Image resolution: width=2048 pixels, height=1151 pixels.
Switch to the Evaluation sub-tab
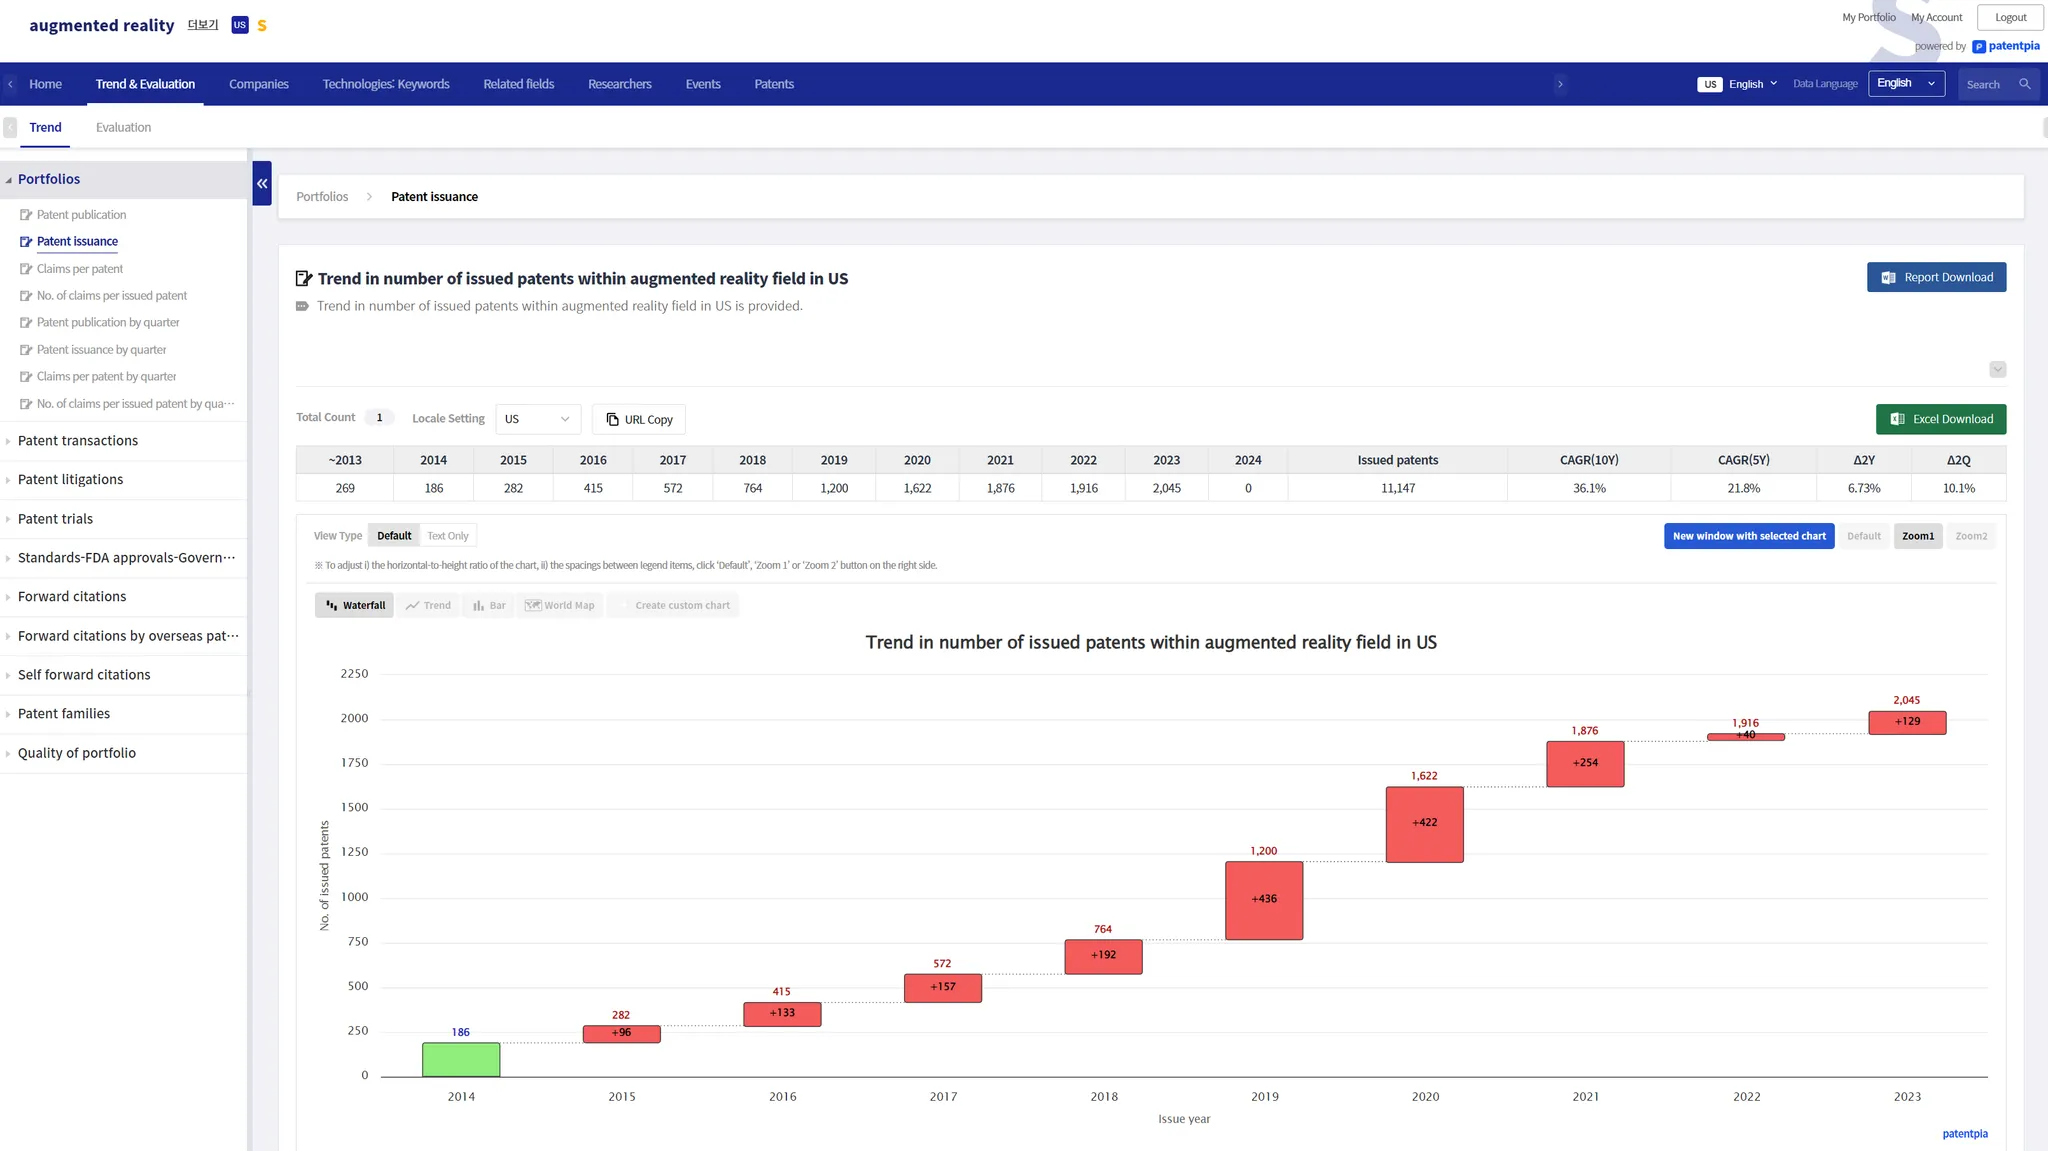(x=123, y=127)
